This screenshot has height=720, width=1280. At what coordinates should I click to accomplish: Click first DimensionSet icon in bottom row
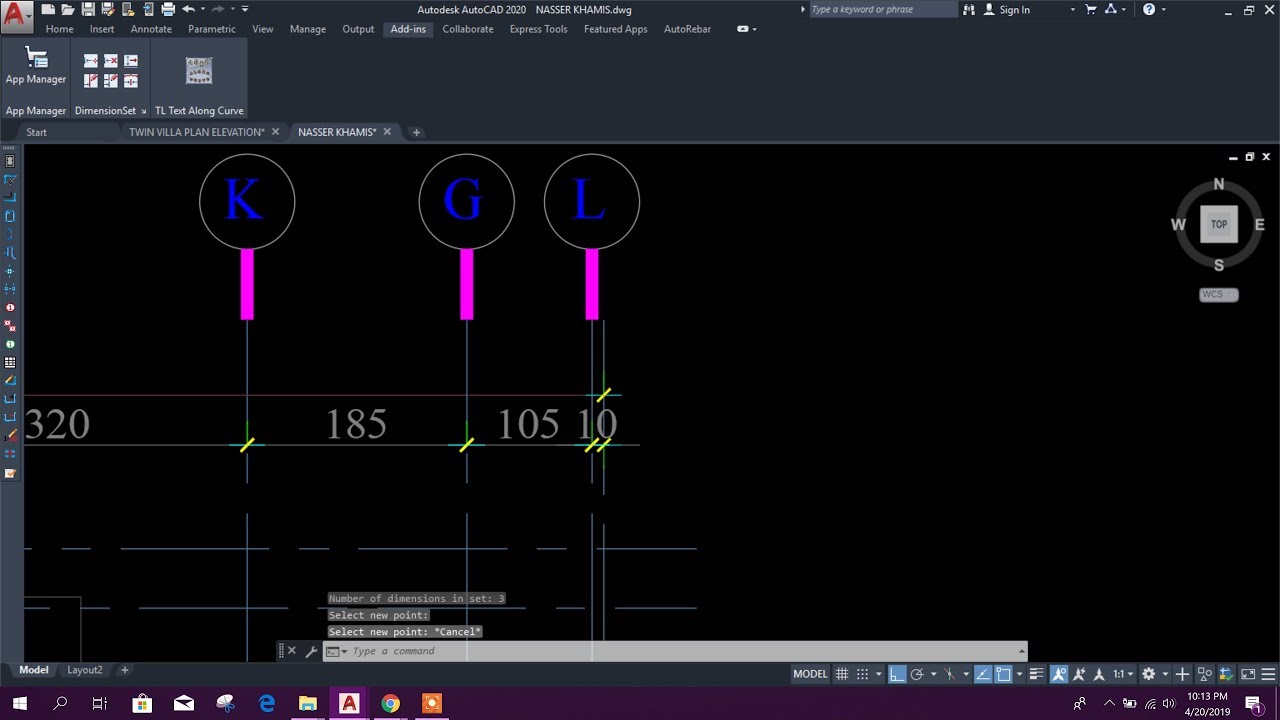tap(91, 81)
